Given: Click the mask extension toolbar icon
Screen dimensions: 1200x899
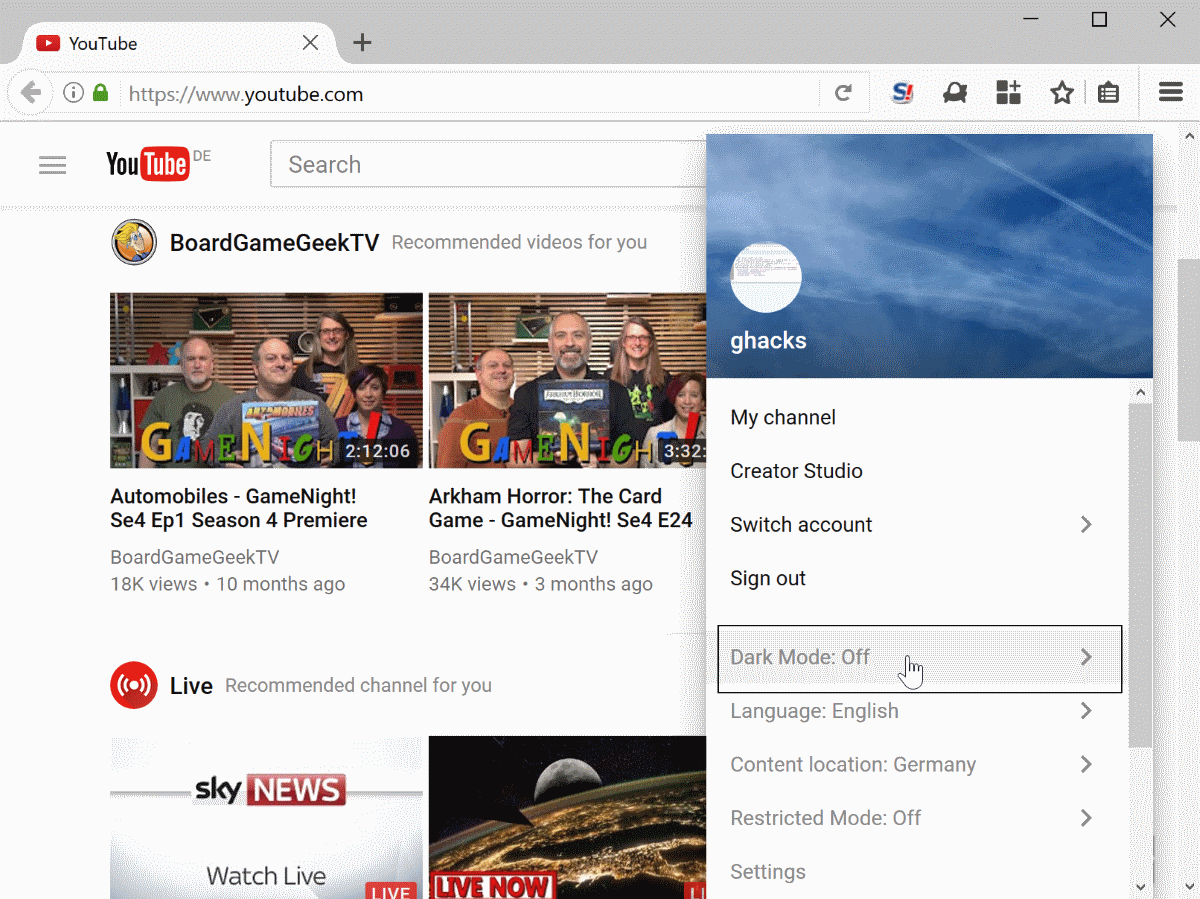Looking at the screenshot, I should click(x=955, y=93).
